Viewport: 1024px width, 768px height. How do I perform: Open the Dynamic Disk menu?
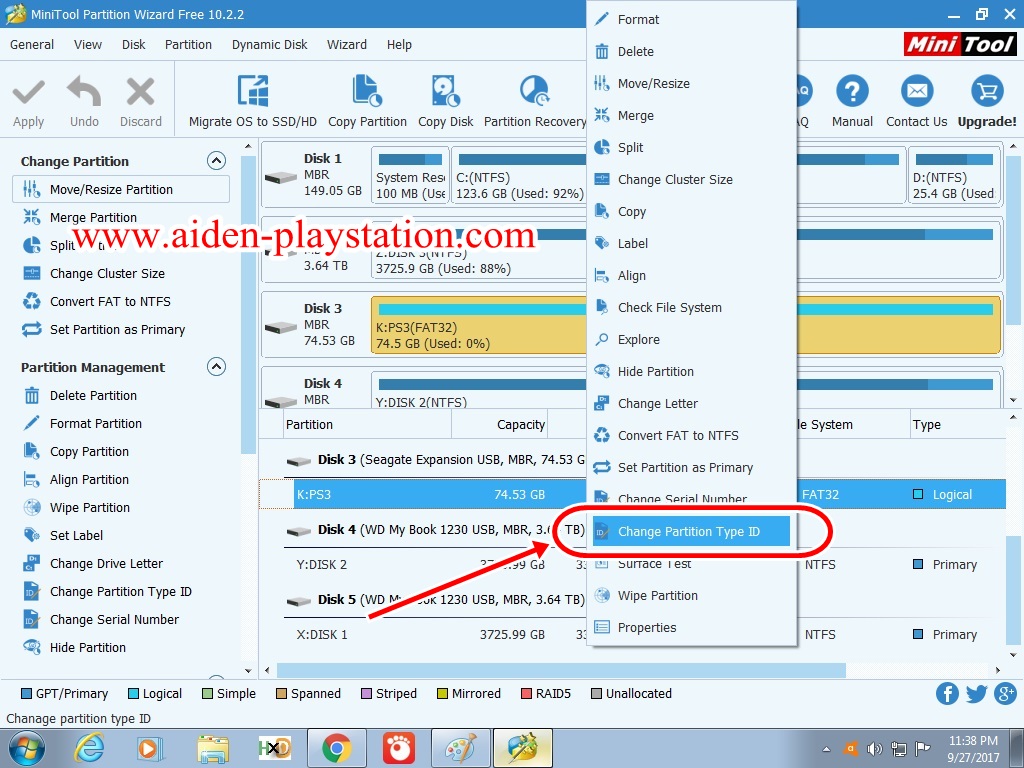(x=270, y=44)
